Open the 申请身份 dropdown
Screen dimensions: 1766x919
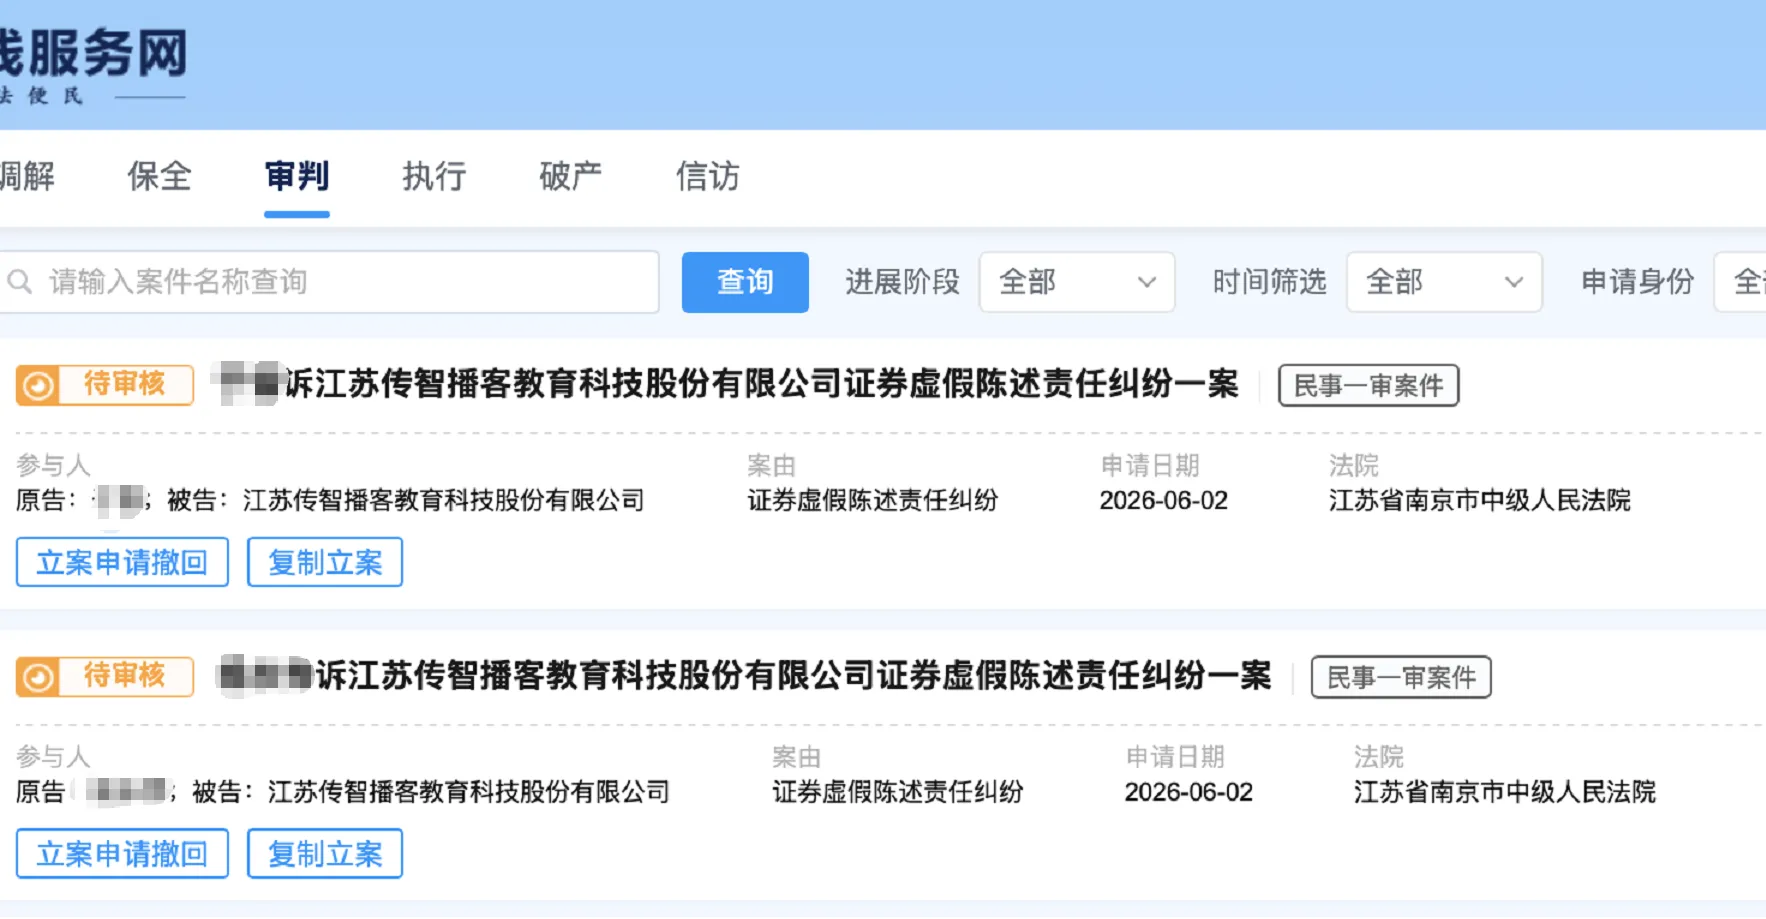(1740, 282)
